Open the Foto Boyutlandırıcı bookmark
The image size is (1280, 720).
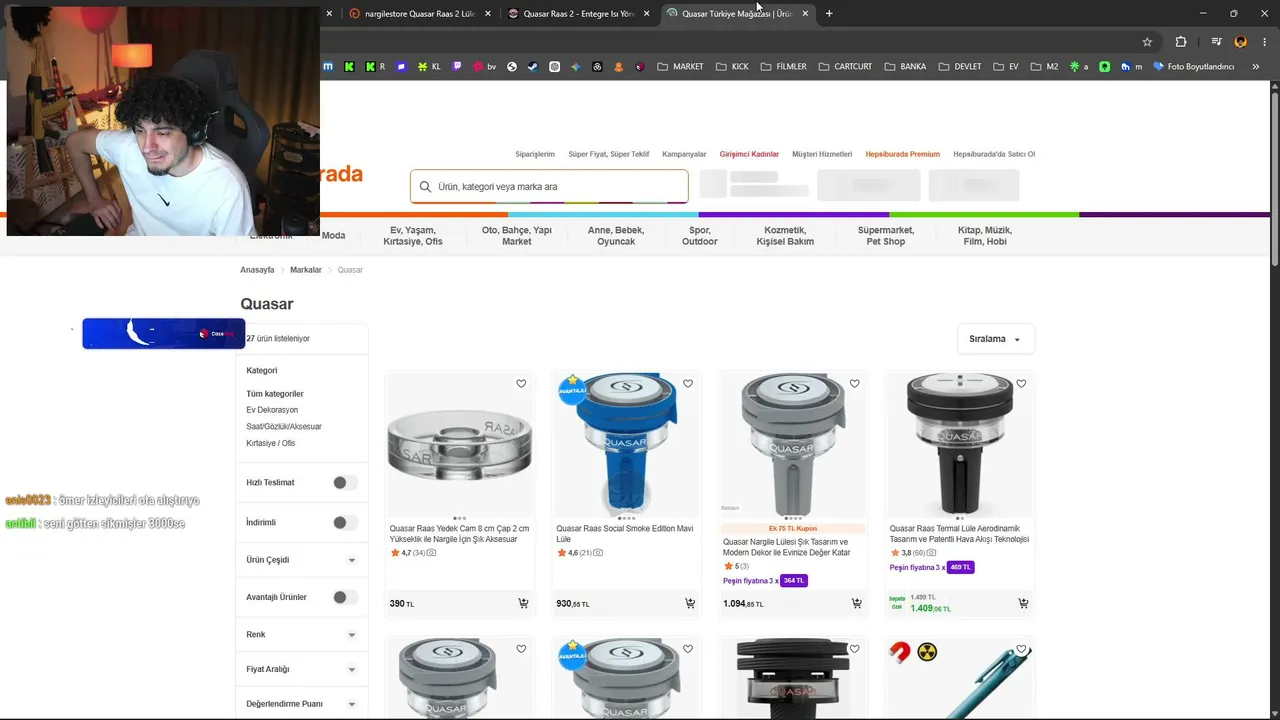click(x=1194, y=67)
